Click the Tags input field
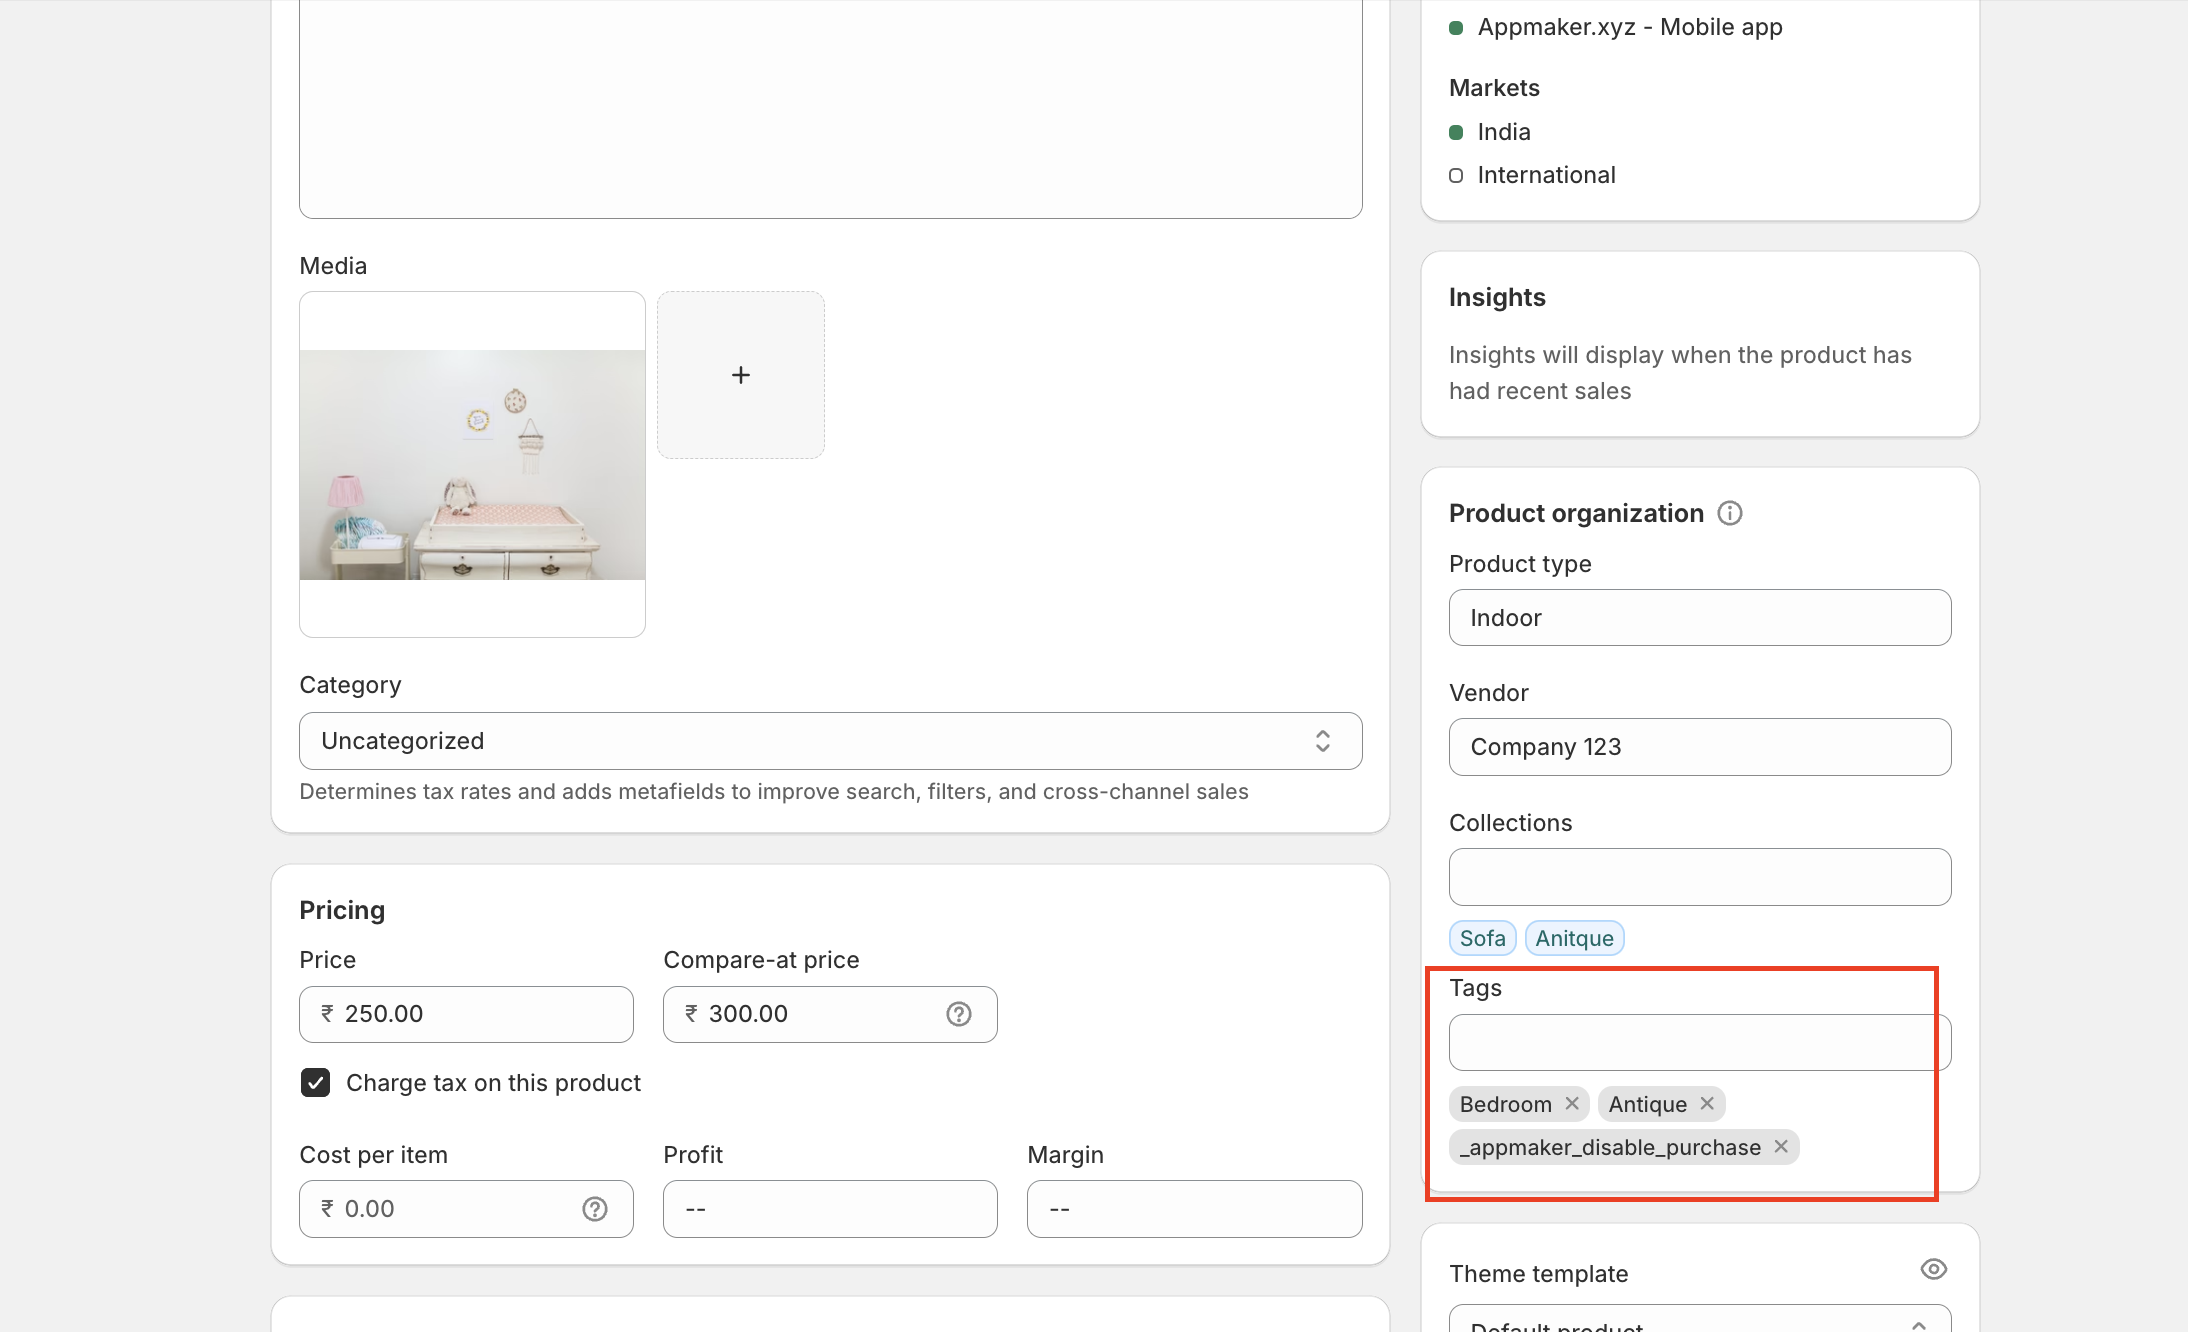 (1700, 1042)
